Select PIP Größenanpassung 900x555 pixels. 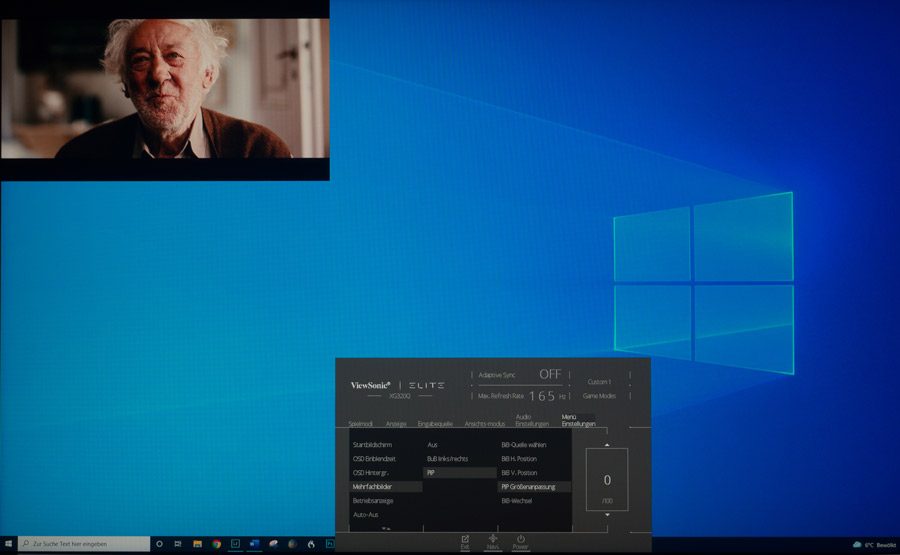[x=534, y=487]
